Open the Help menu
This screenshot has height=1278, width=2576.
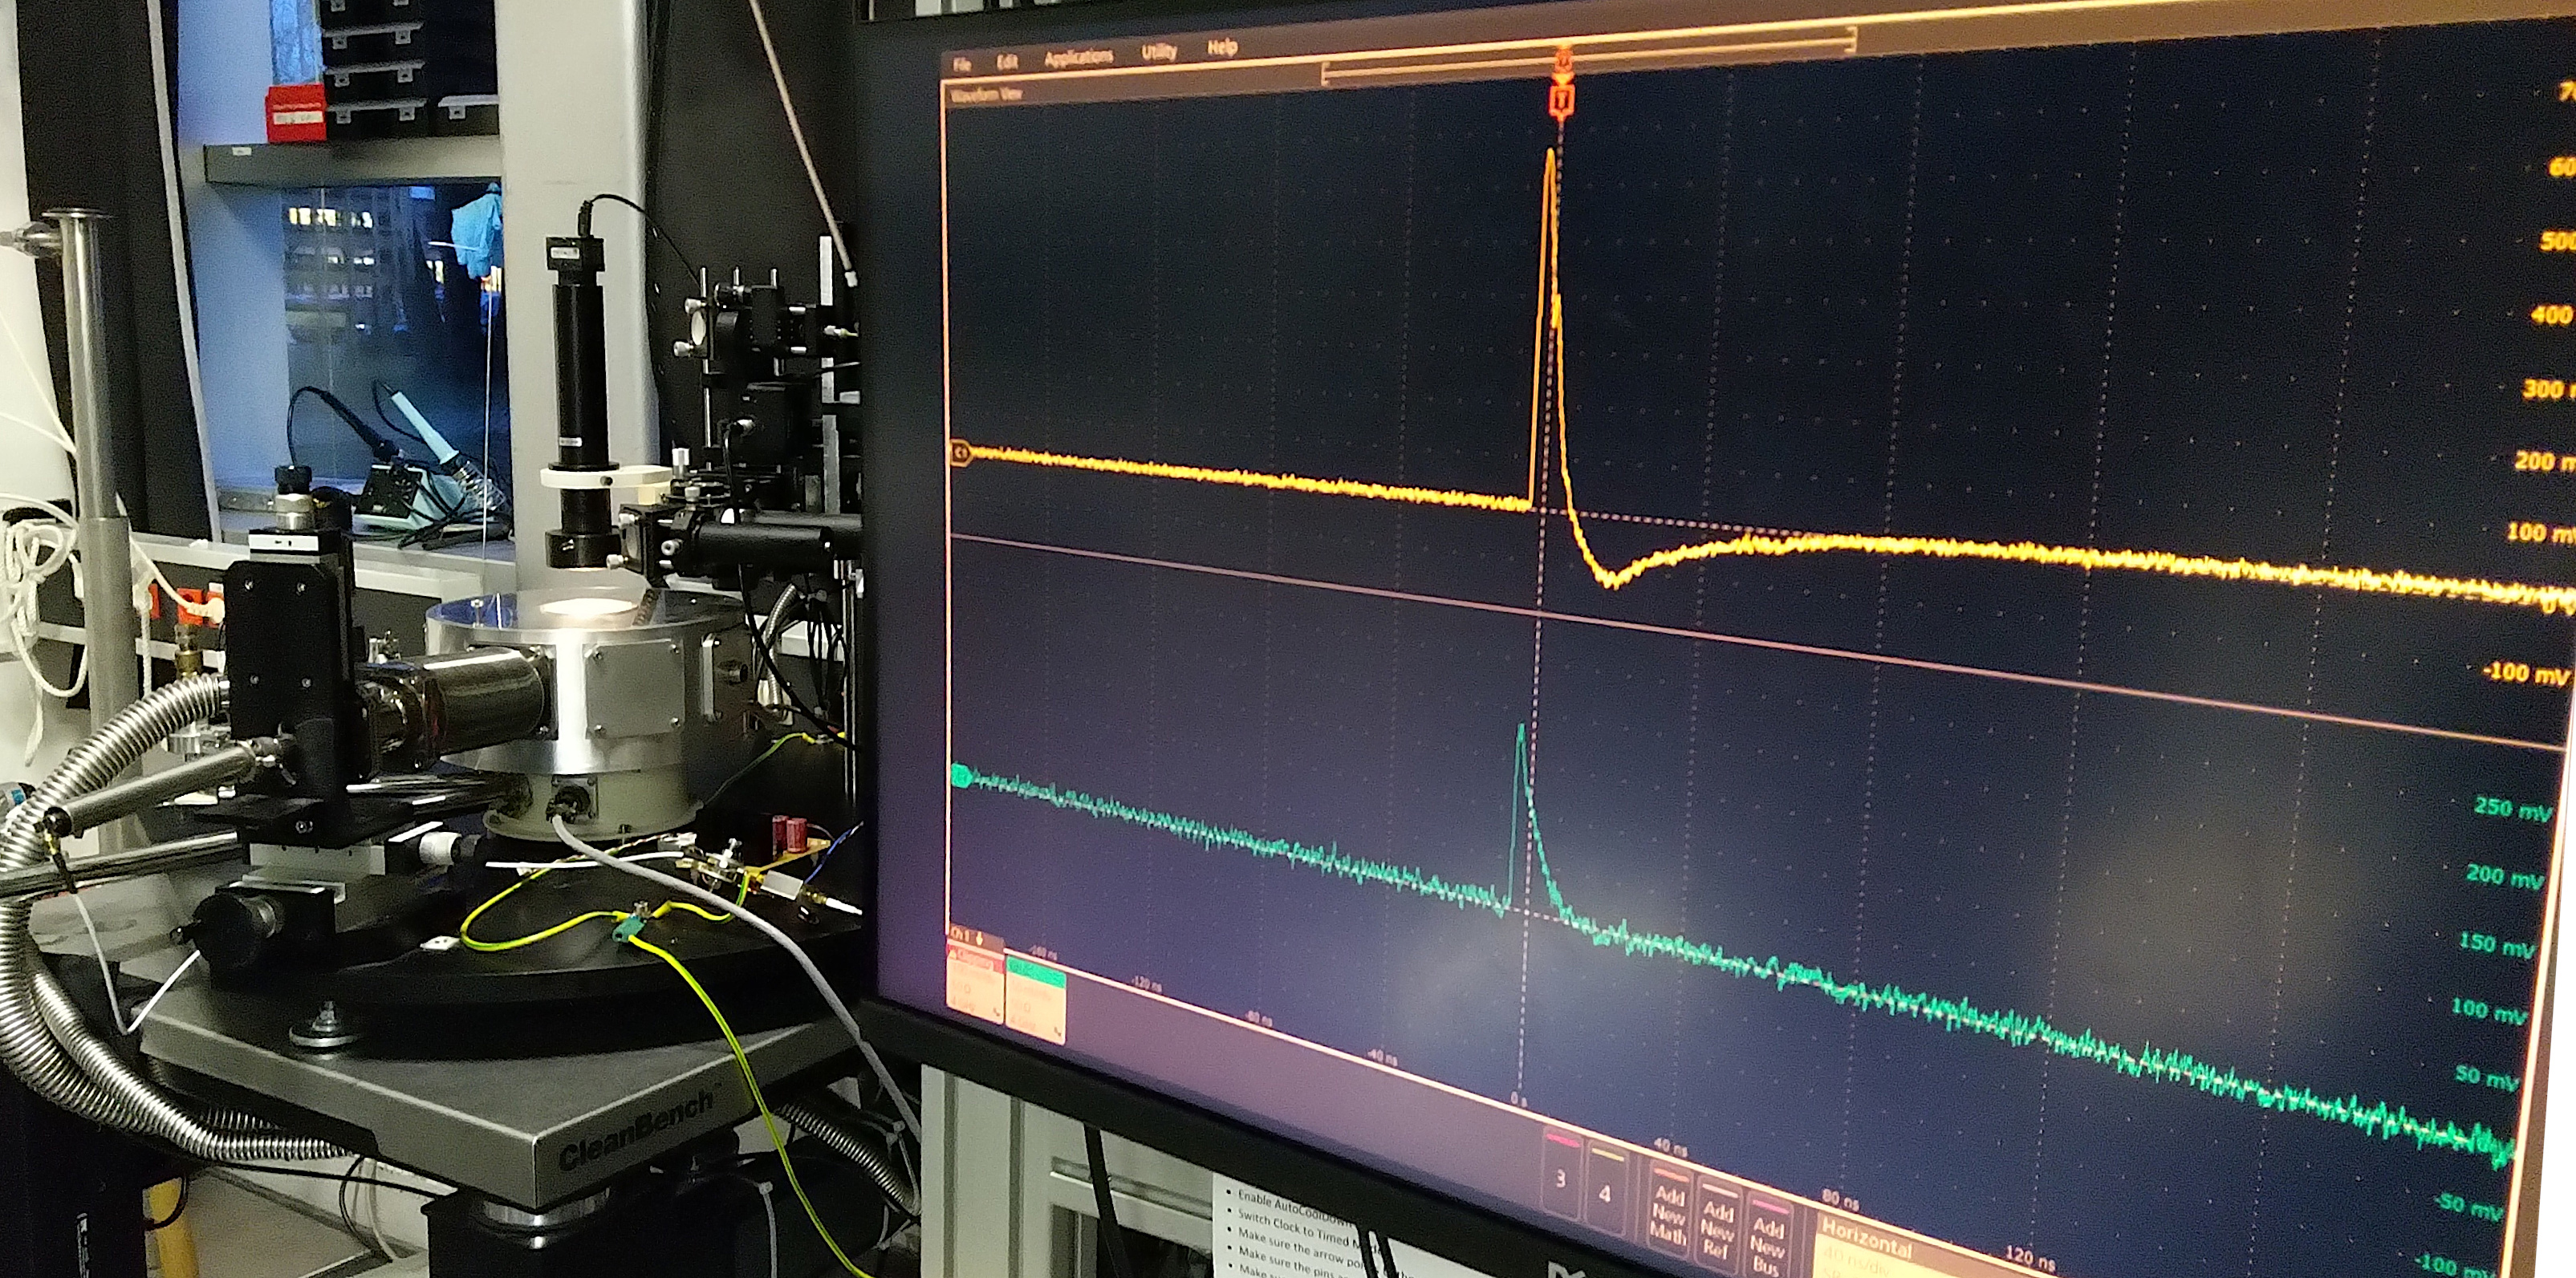tap(1222, 47)
